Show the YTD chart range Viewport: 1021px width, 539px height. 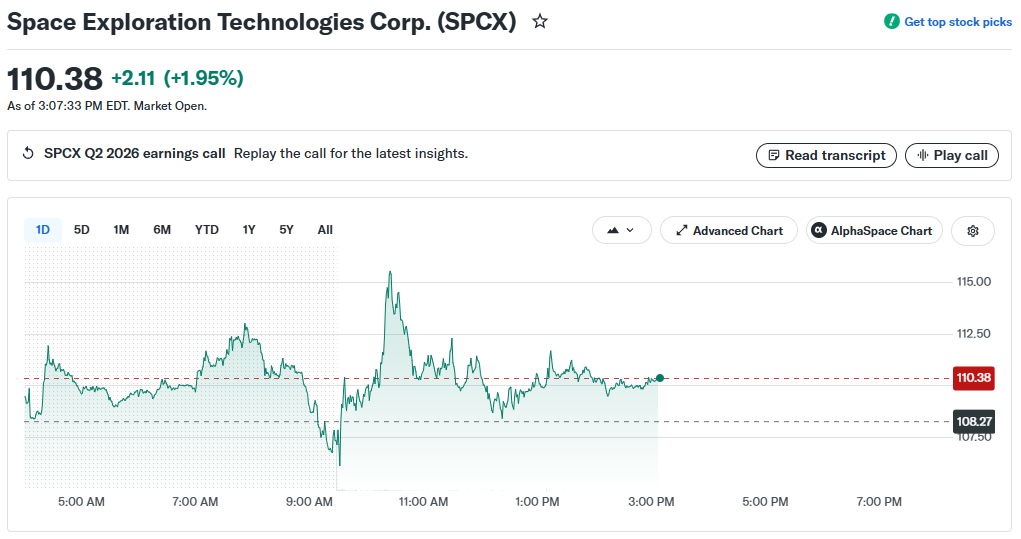click(x=206, y=230)
